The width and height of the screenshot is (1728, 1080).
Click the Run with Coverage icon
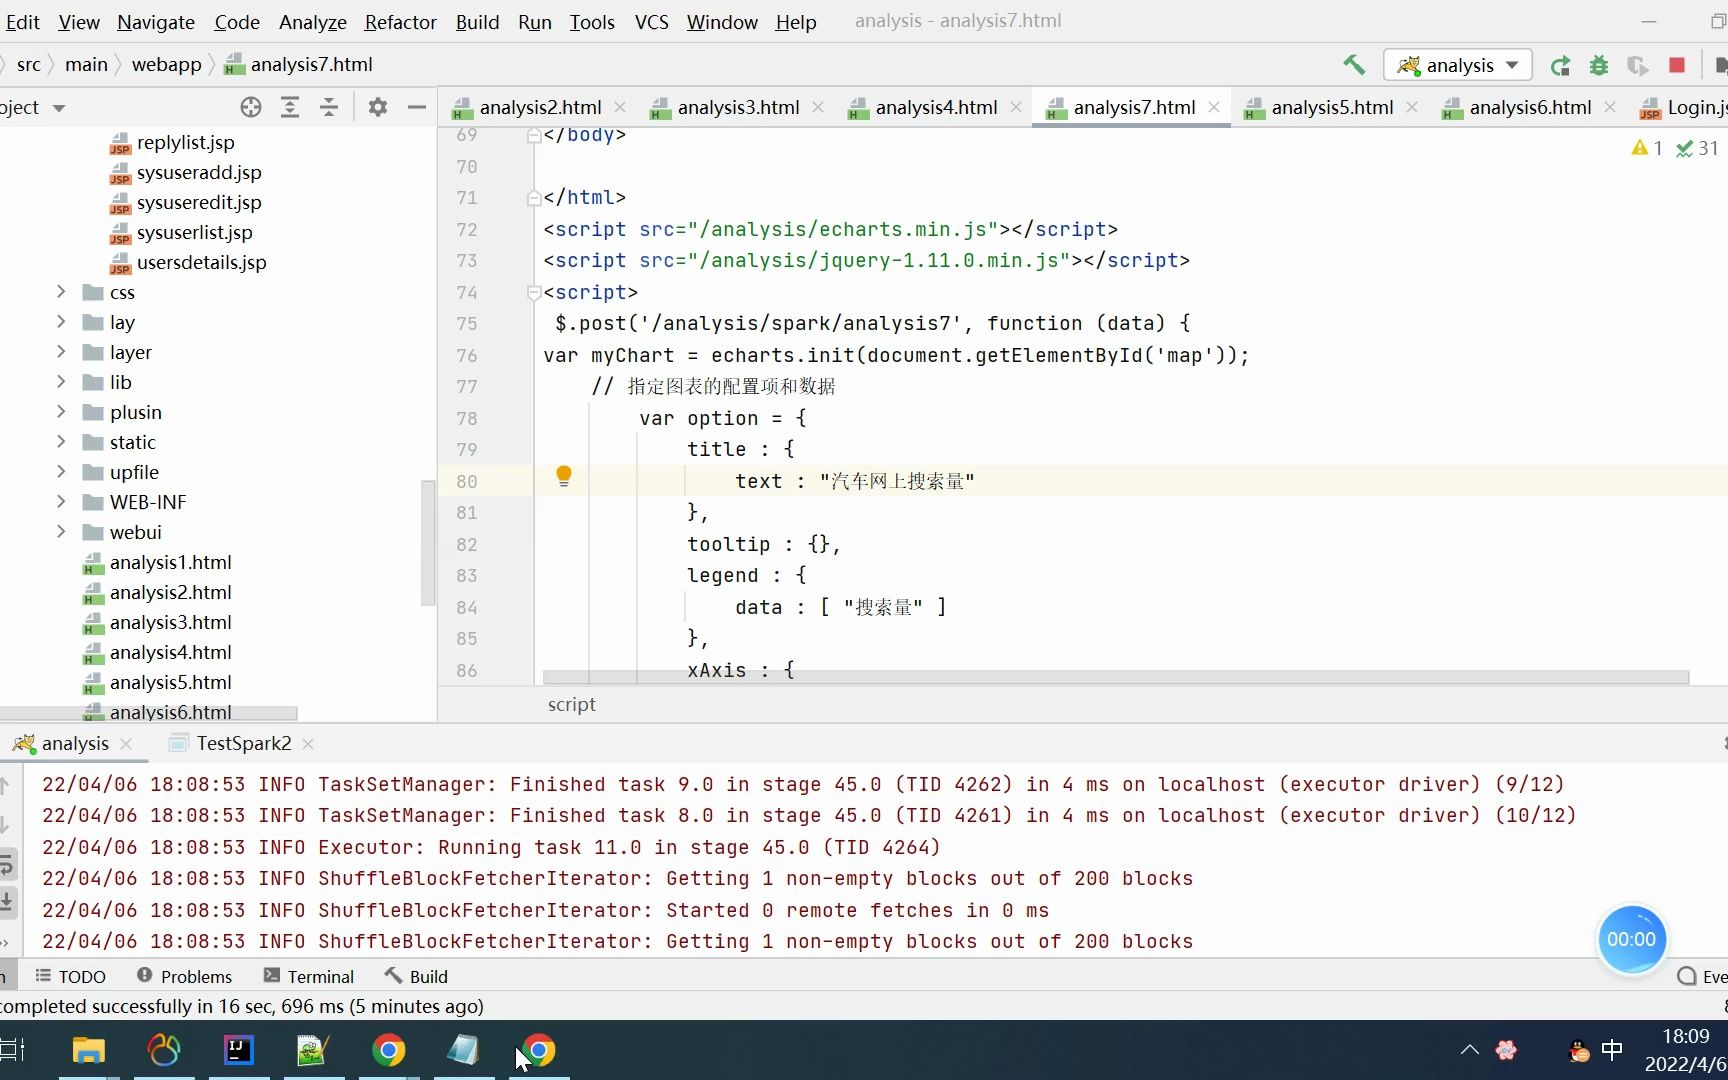[x=1638, y=66]
